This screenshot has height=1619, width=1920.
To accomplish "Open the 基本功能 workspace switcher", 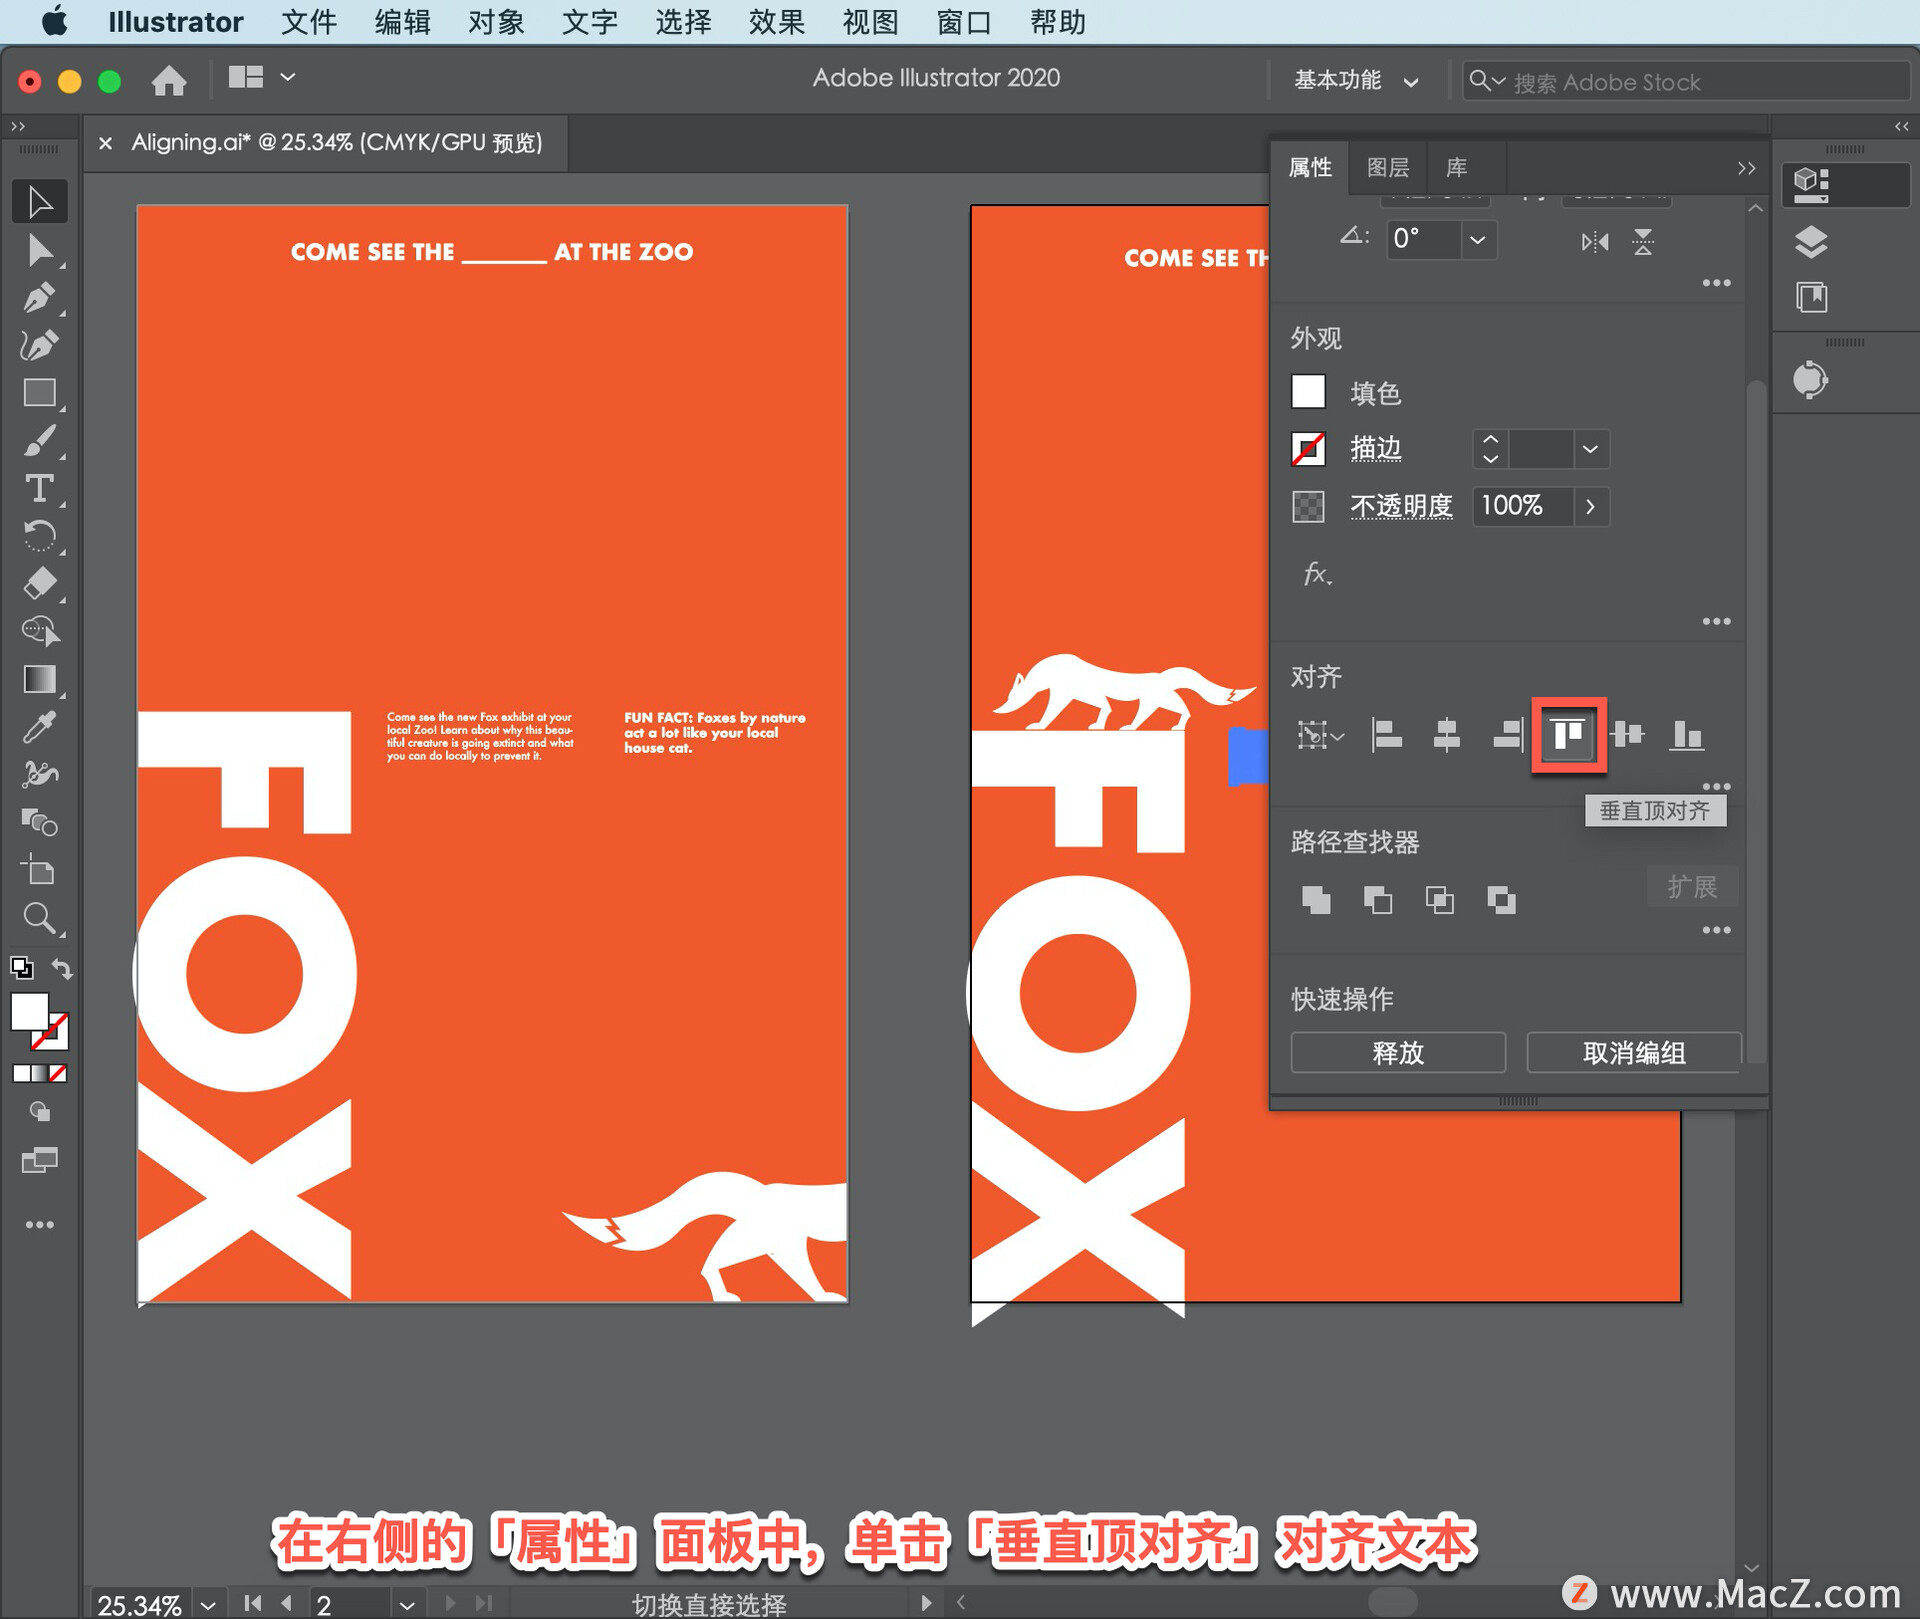I will point(1356,80).
